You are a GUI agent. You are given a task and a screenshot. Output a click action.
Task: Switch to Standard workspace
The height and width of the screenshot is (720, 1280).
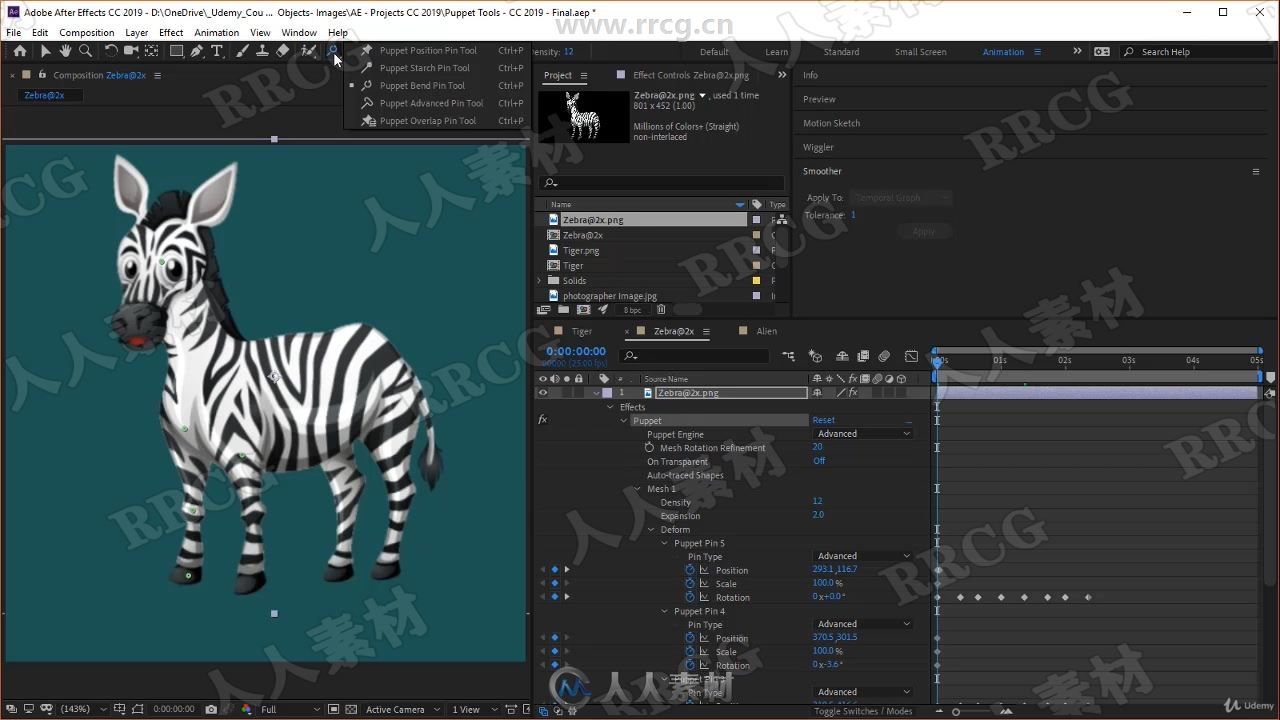point(841,52)
